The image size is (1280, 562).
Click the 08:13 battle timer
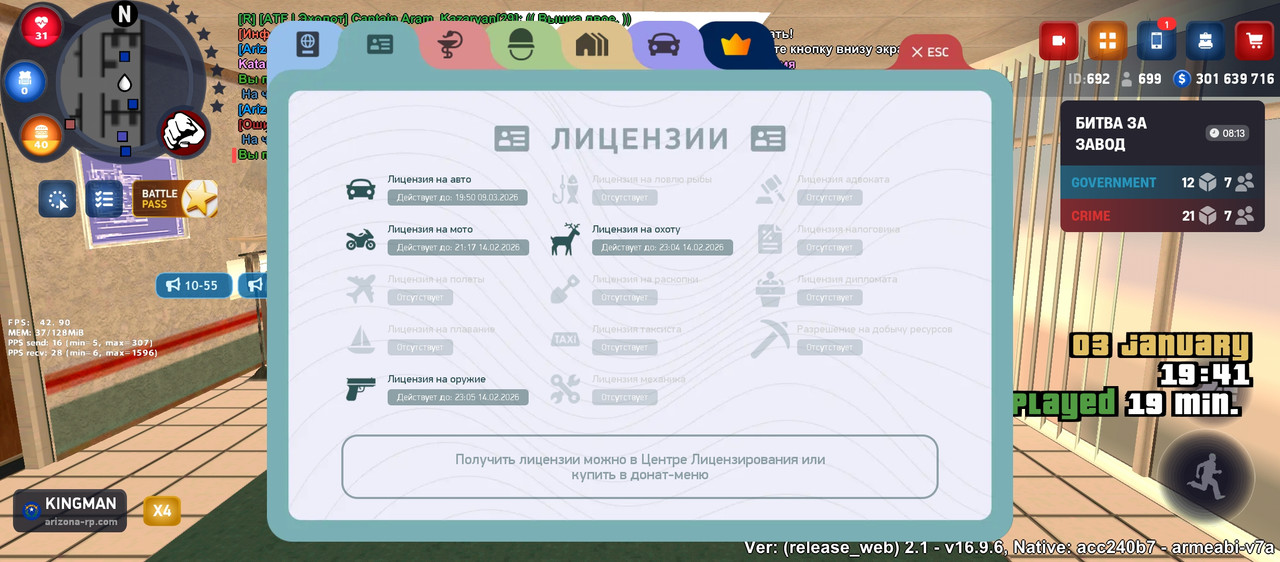point(1227,133)
